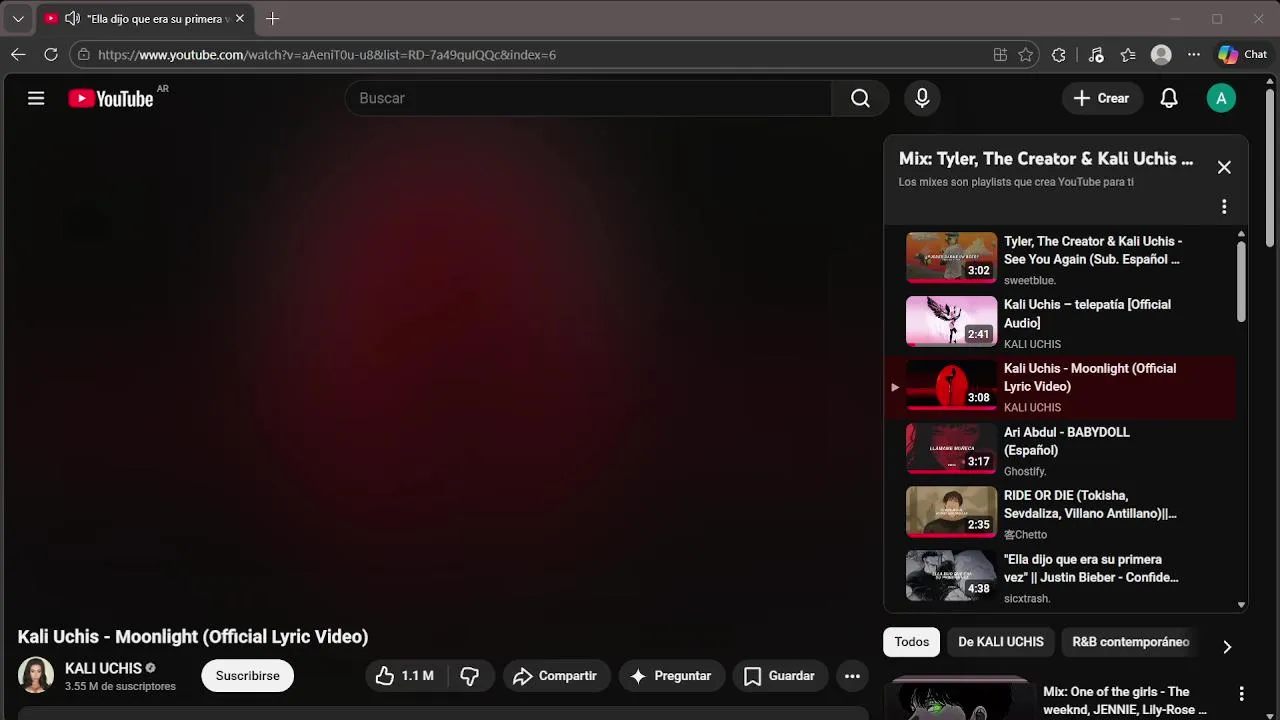
Task: Click sweetblue. channel name in playlist
Action: (x=1030, y=281)
